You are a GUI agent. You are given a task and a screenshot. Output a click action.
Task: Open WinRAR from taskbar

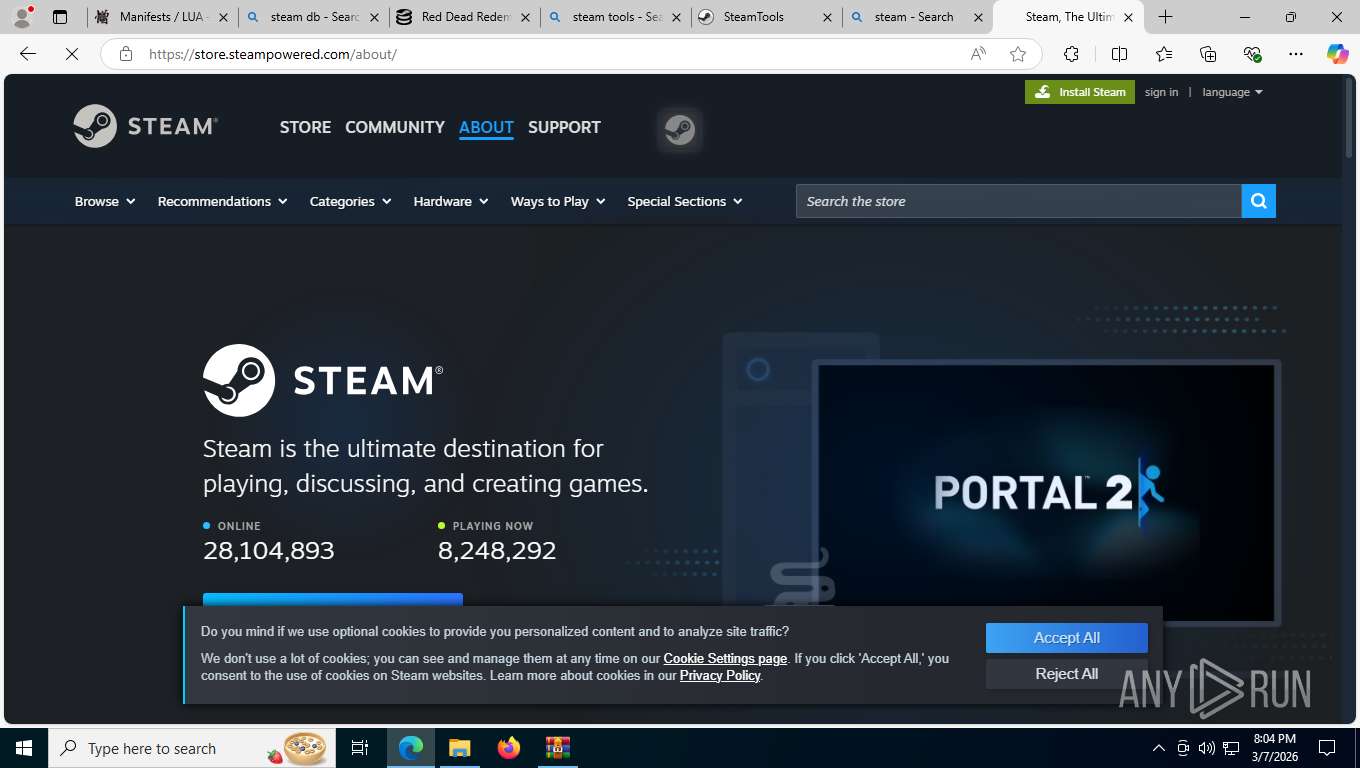(558, 748)
